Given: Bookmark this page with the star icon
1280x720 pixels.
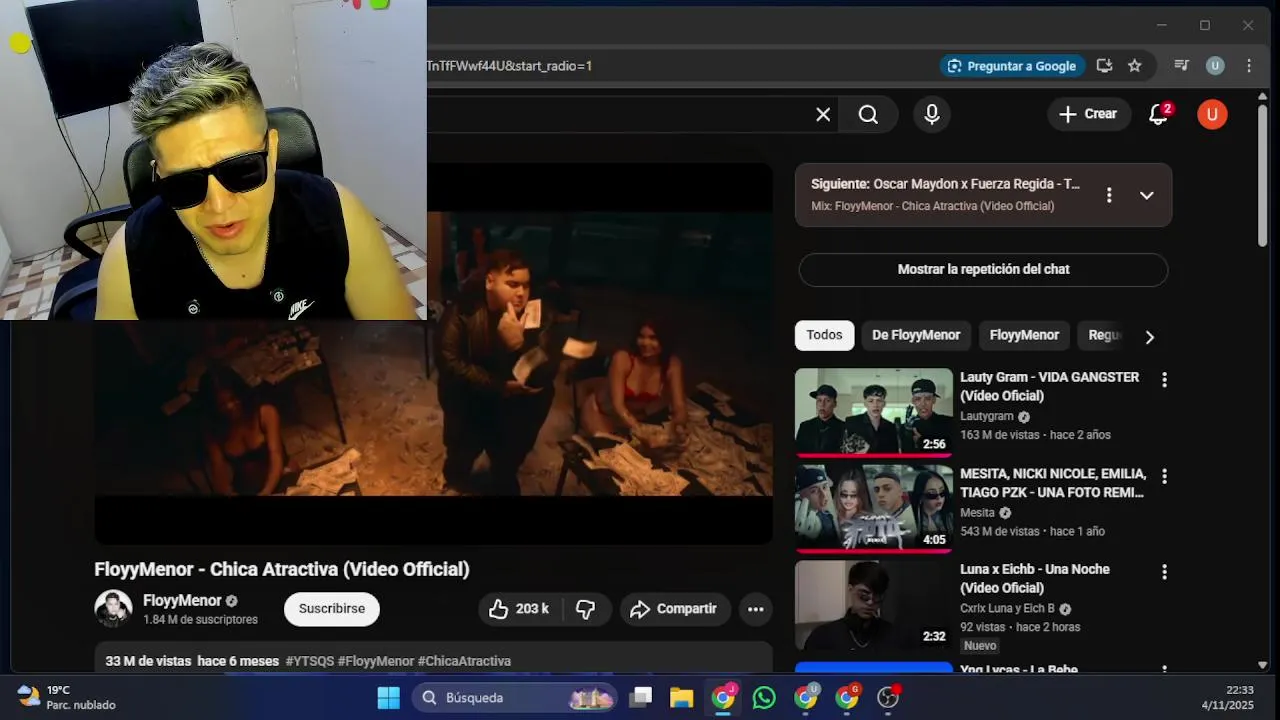Looking at the screenshot, I should (x=1134, y=66).
